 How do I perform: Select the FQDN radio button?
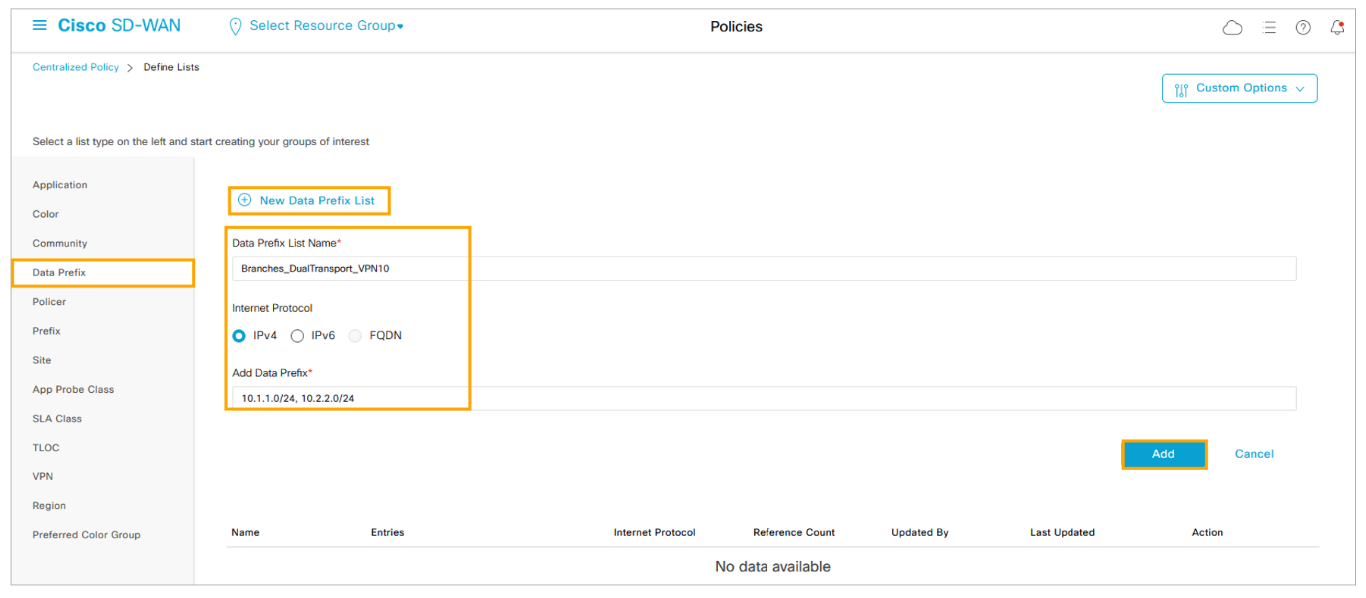[355, 336]
